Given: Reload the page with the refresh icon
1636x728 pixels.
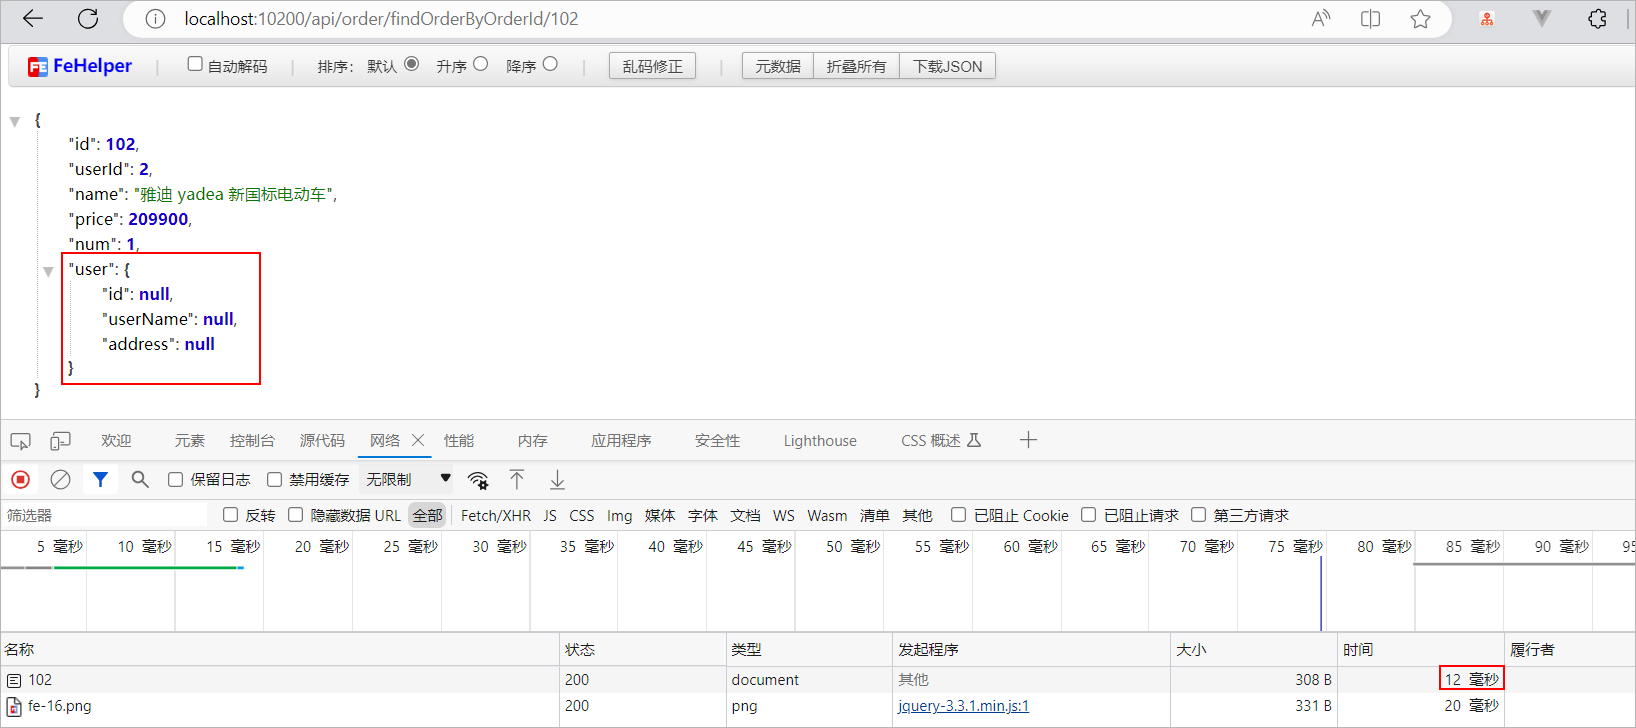Looking at the screenshot, I should click(88, 18).
